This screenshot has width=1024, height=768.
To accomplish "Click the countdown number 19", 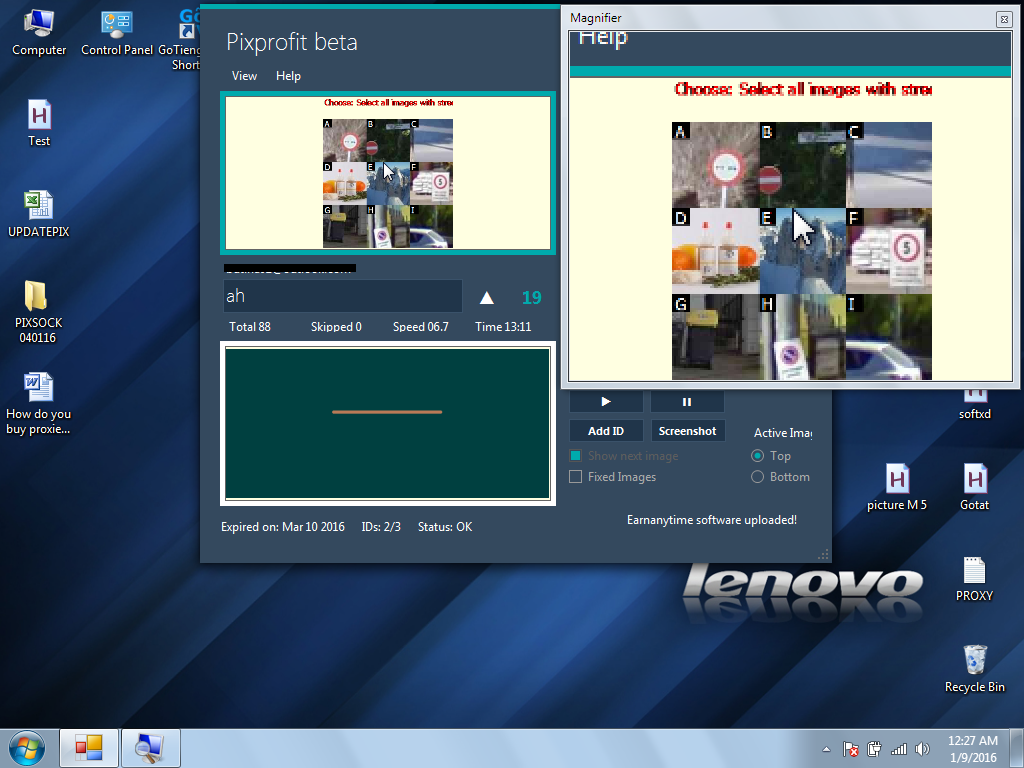I will pyautogui.click(x=532, y=298).
